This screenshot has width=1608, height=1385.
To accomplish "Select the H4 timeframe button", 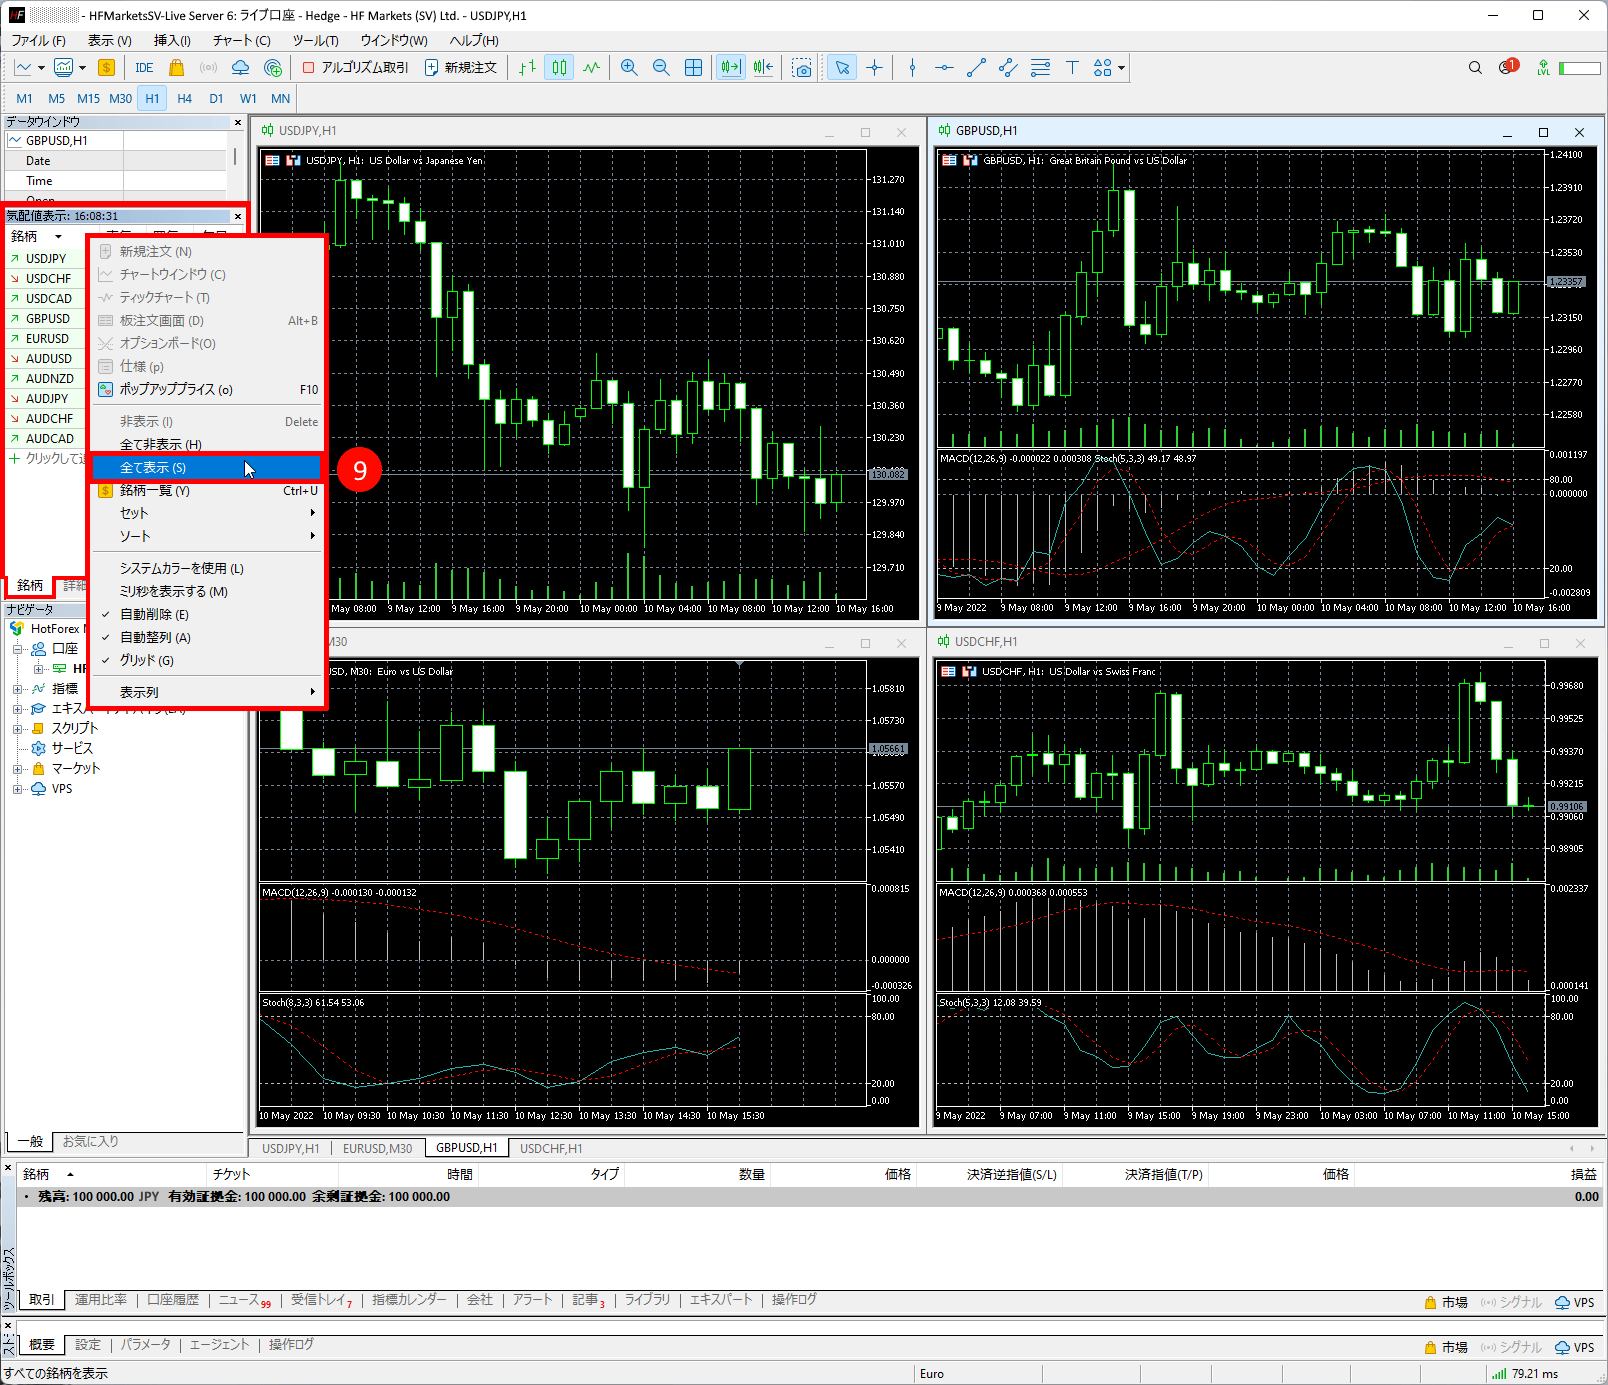I will [x=184, y=99].
